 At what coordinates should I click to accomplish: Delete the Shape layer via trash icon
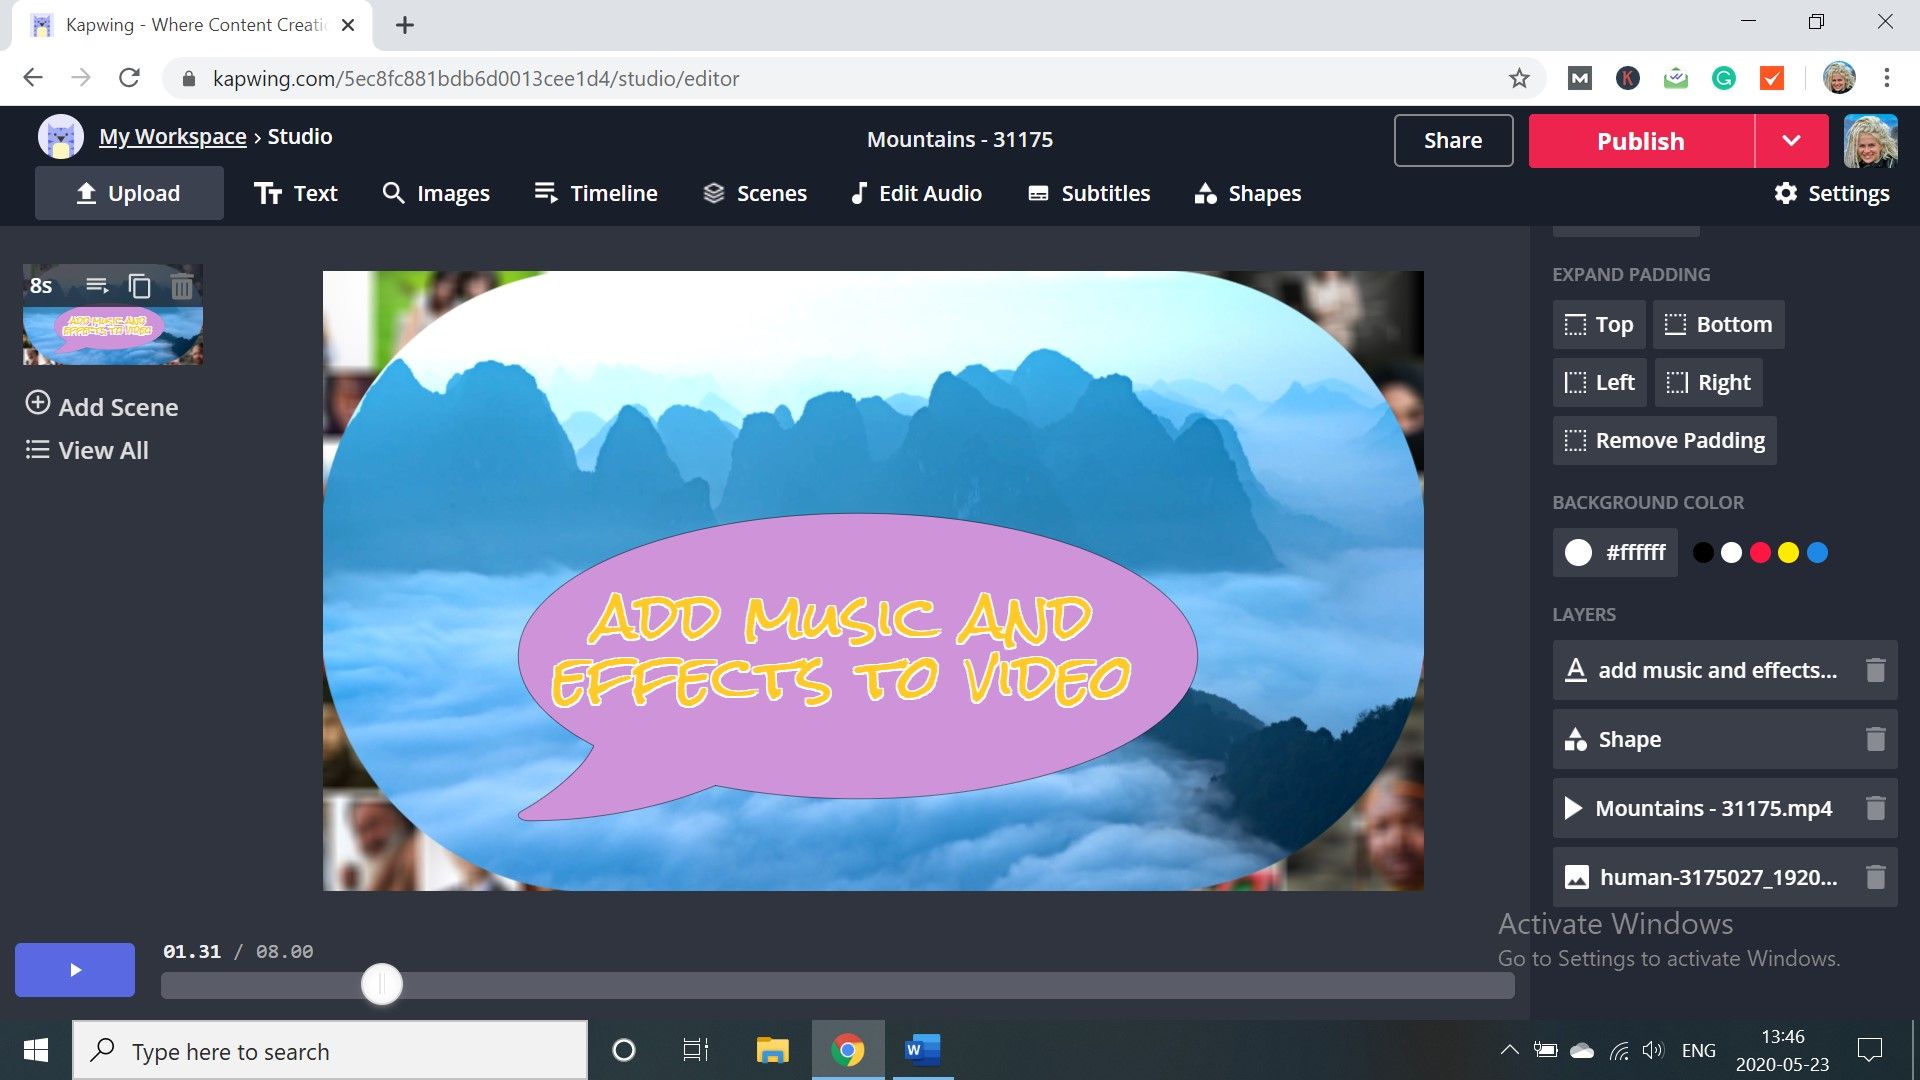coord(1875,739)
